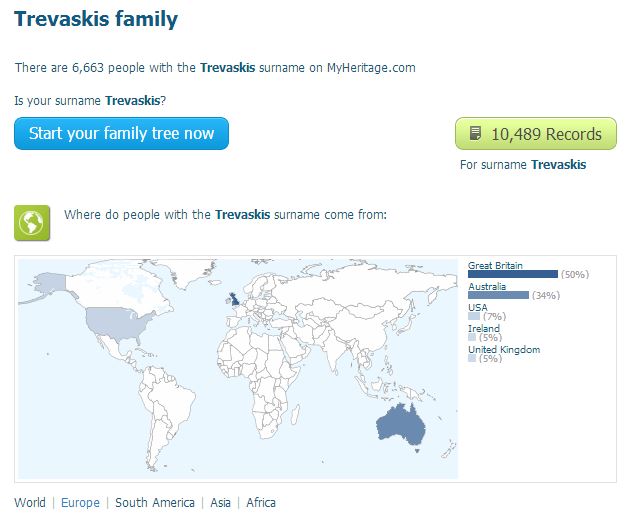This screenshot has height=513, width=628.
Task: Click the records document icon
Action: coord(475,133)
